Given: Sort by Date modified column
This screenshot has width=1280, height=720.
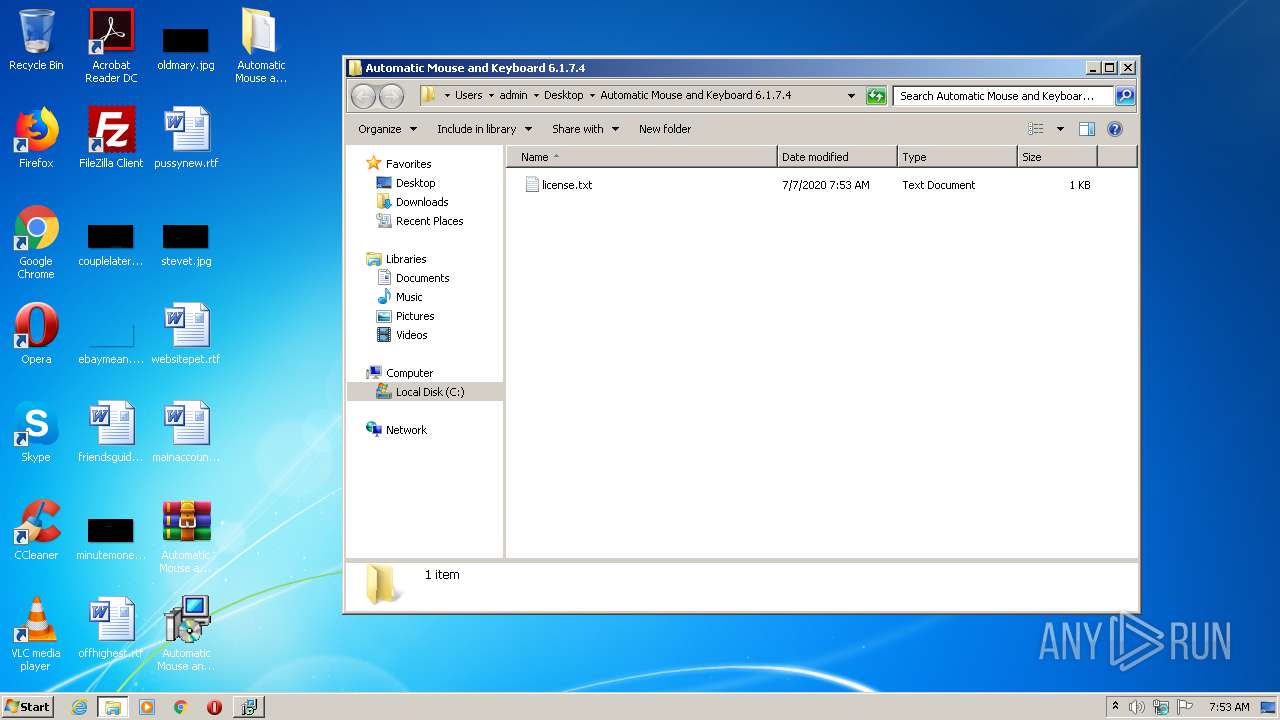Looking at the screenshot, I should pyautogui.click(x=837, y=157).
